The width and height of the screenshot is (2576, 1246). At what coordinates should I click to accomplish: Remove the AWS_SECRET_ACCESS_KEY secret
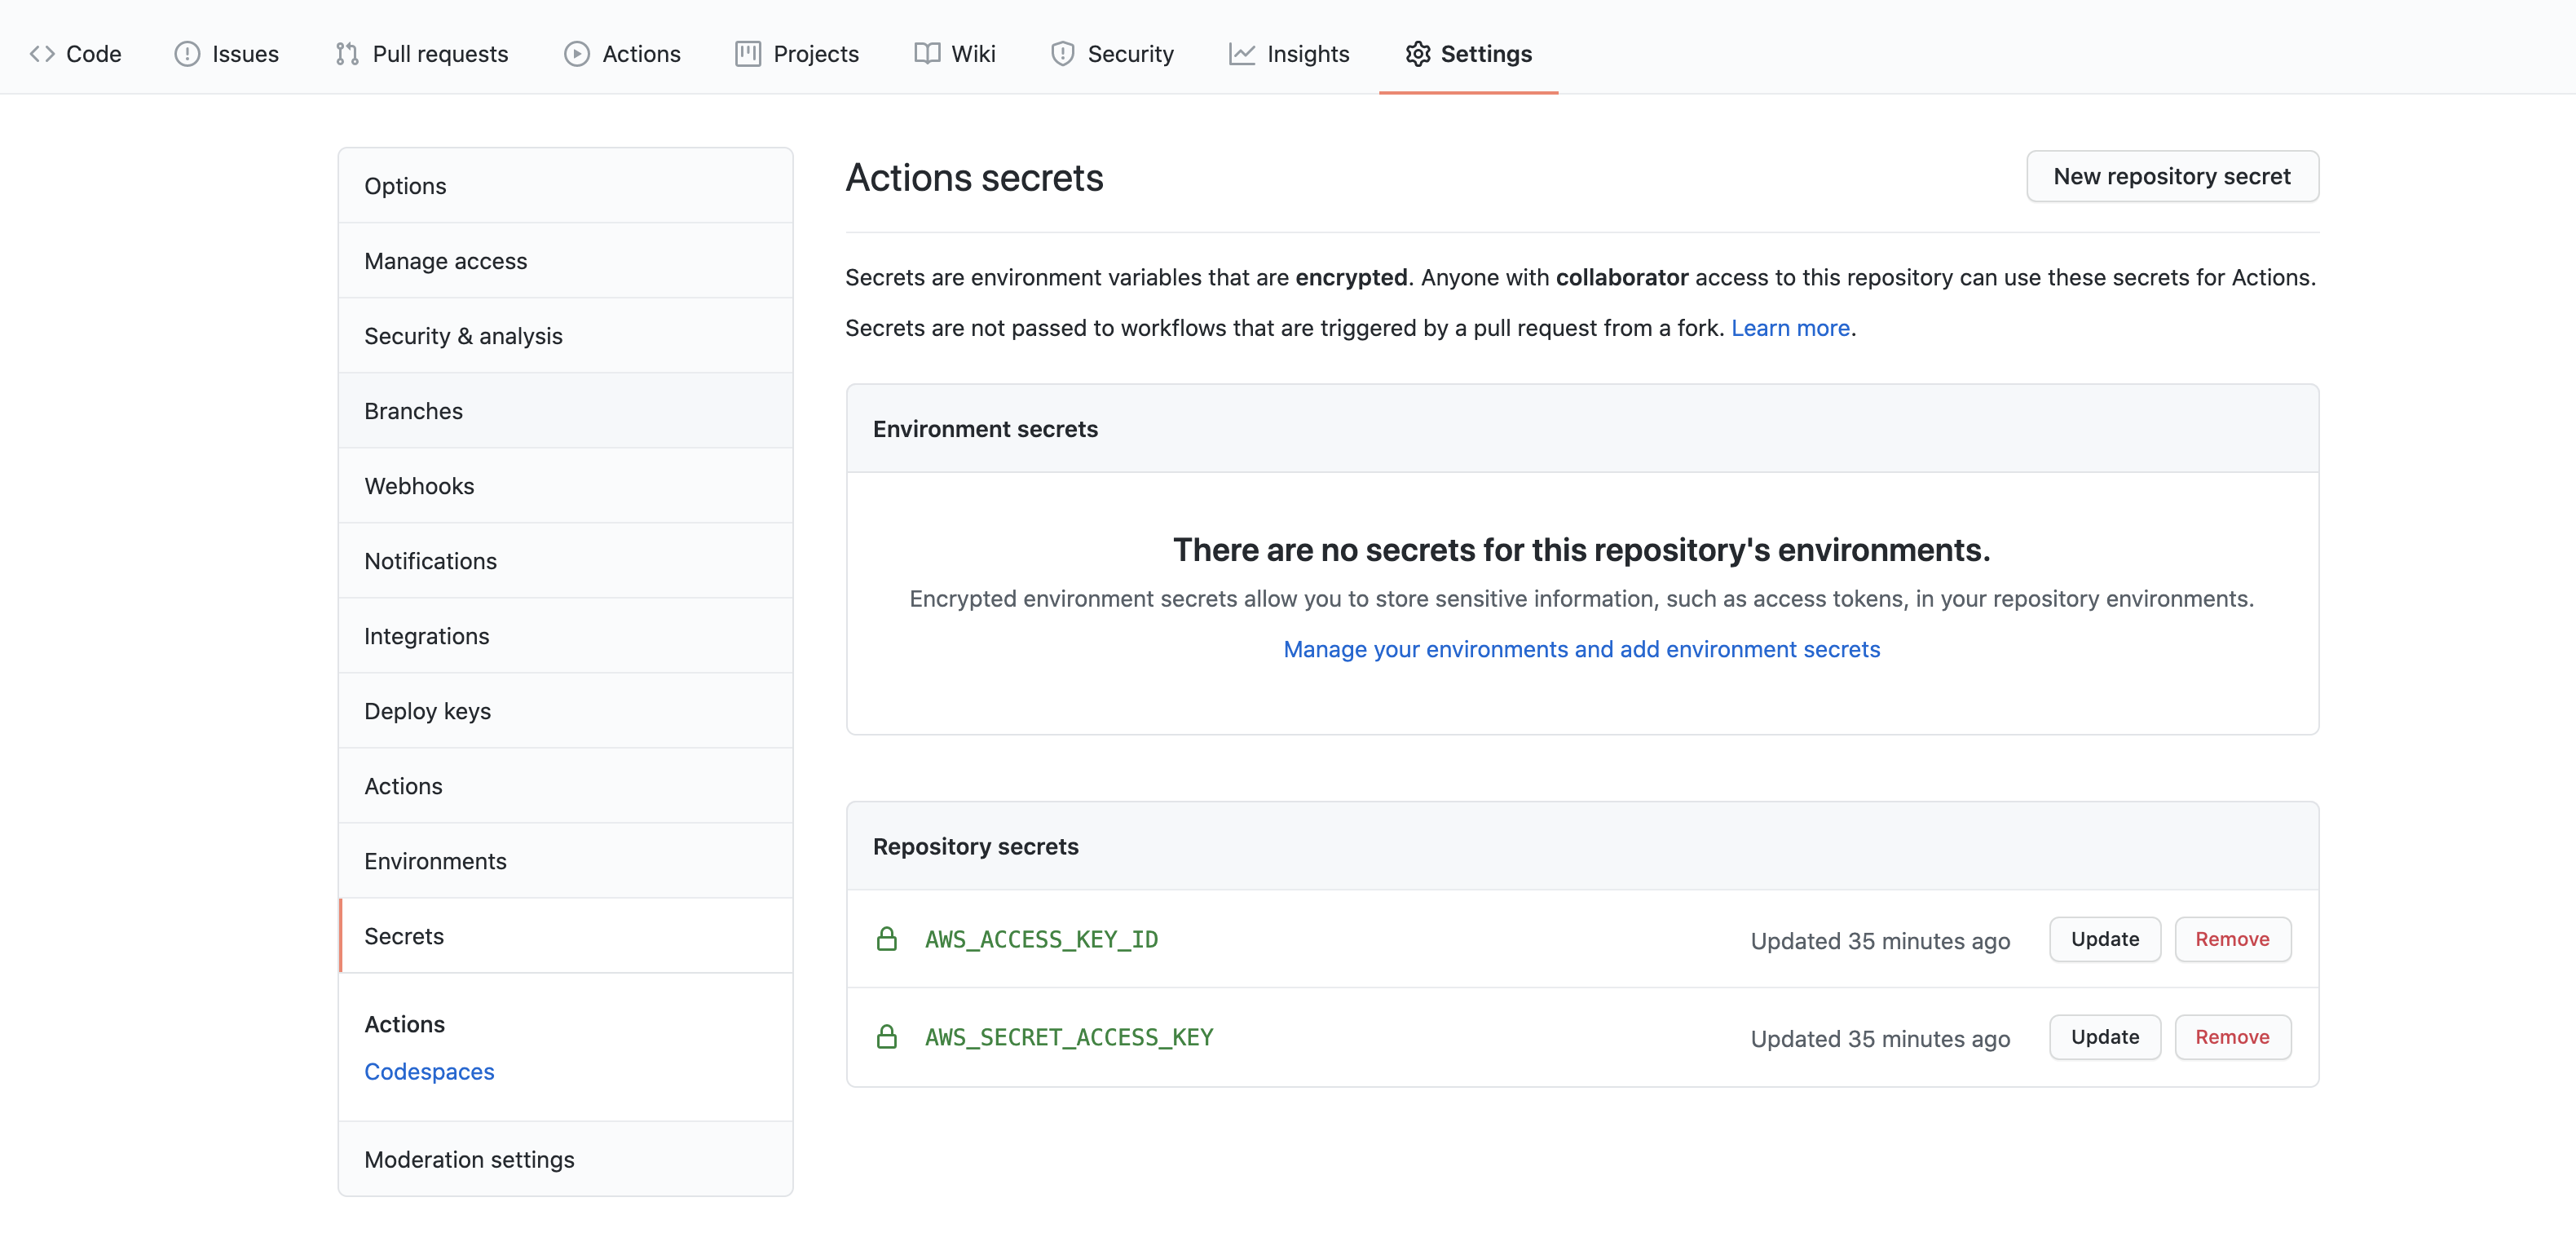coord(2231,1037)
